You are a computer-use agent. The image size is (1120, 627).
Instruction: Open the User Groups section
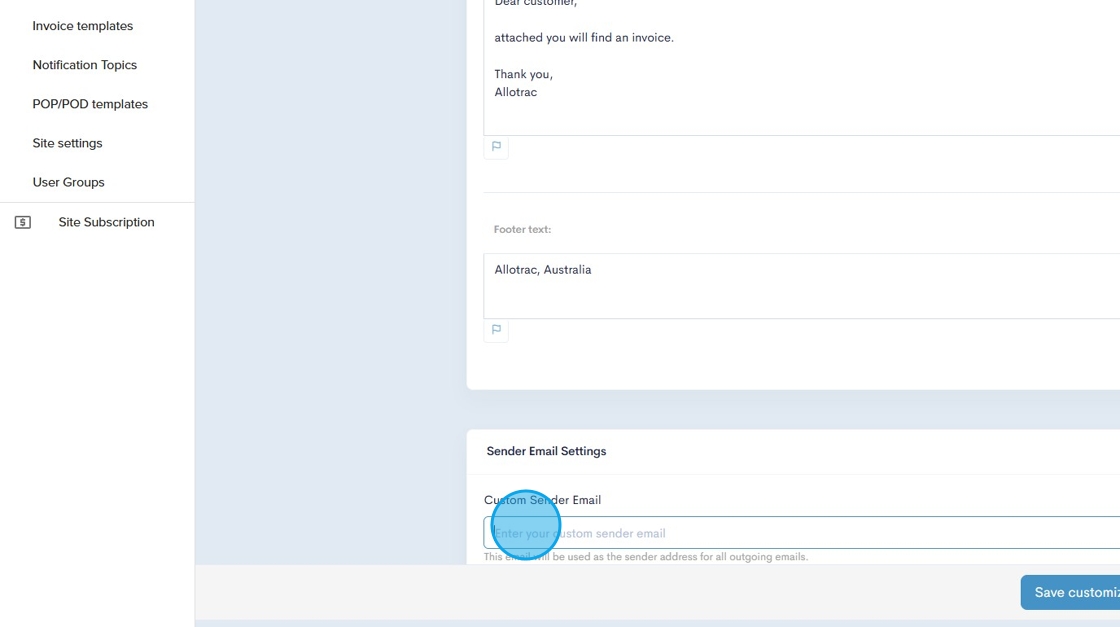[68, 182]
